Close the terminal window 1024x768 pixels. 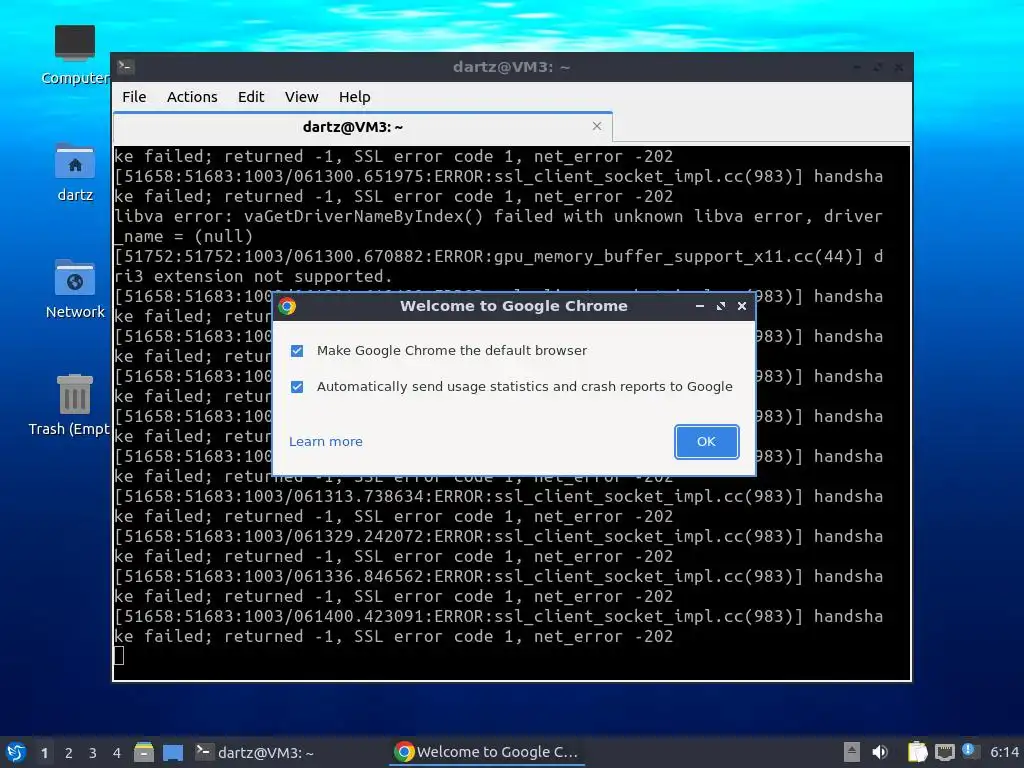click(899, 67)
